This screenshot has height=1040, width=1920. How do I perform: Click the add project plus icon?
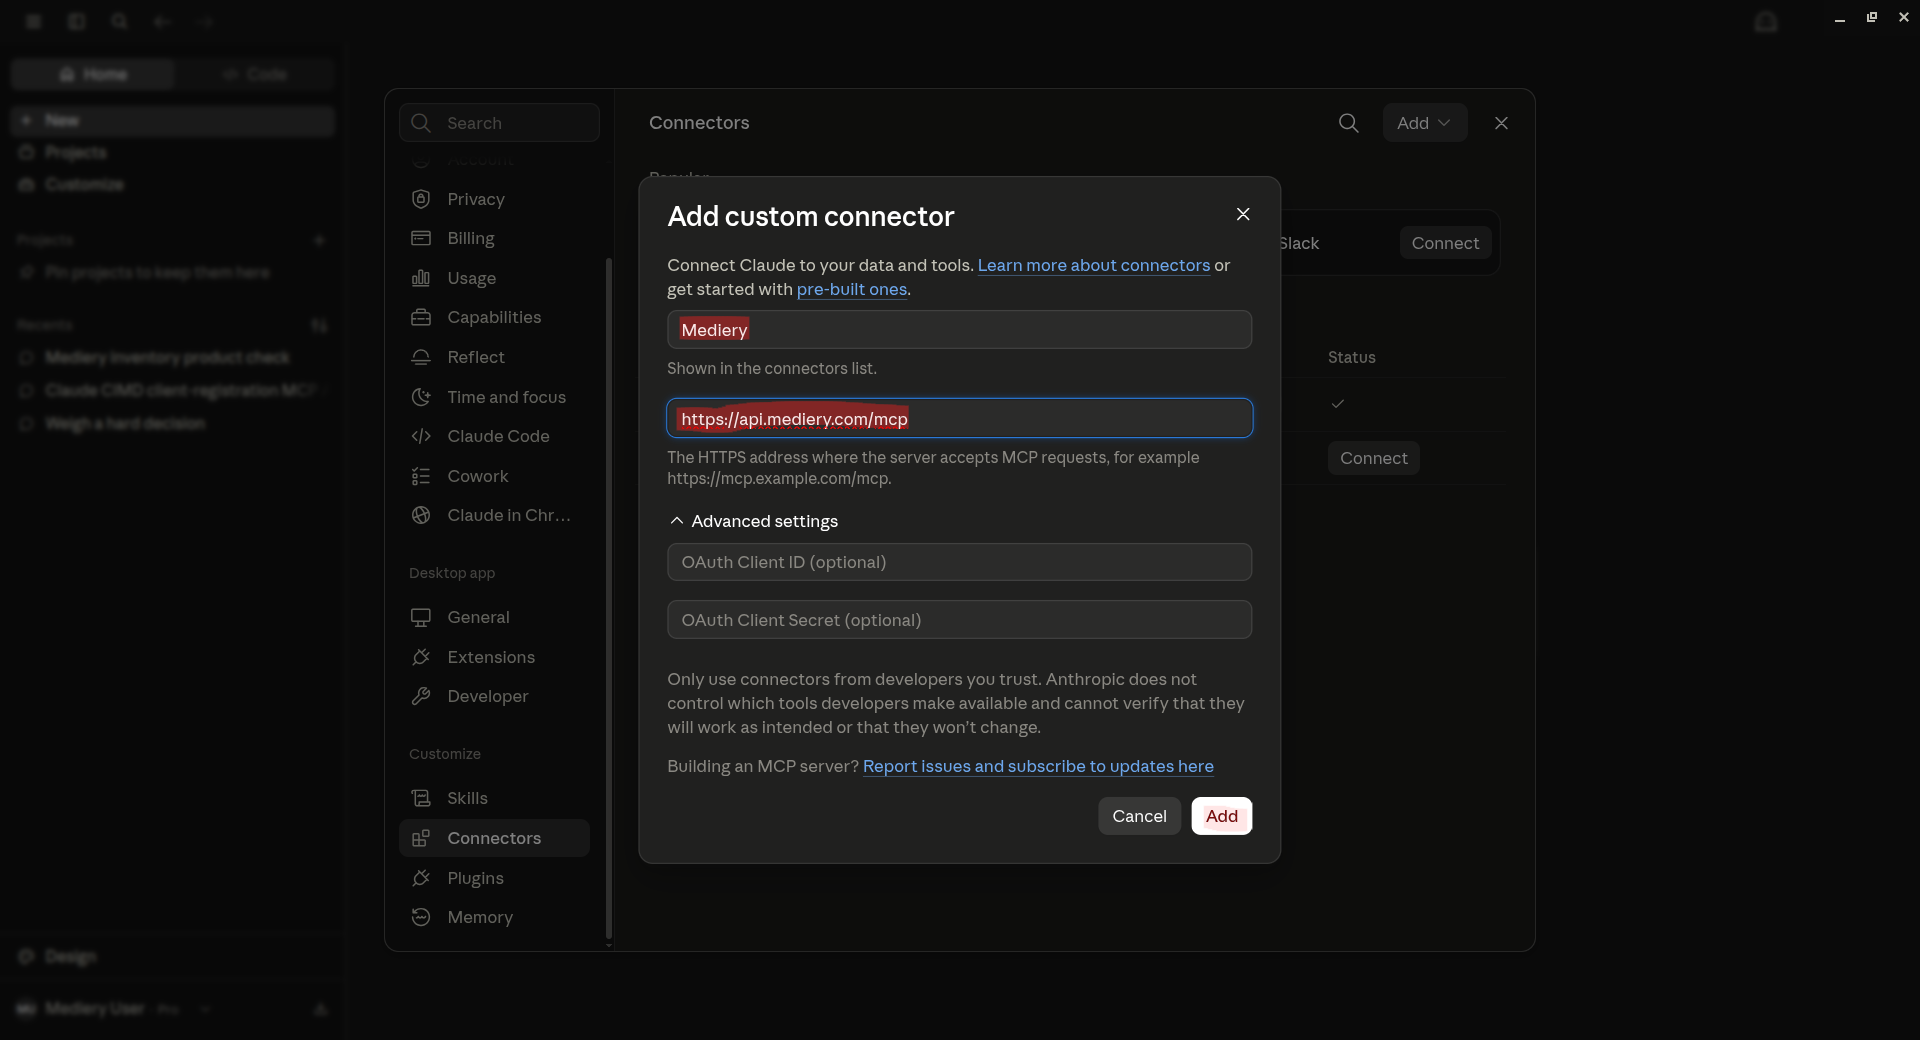[319, 240]
